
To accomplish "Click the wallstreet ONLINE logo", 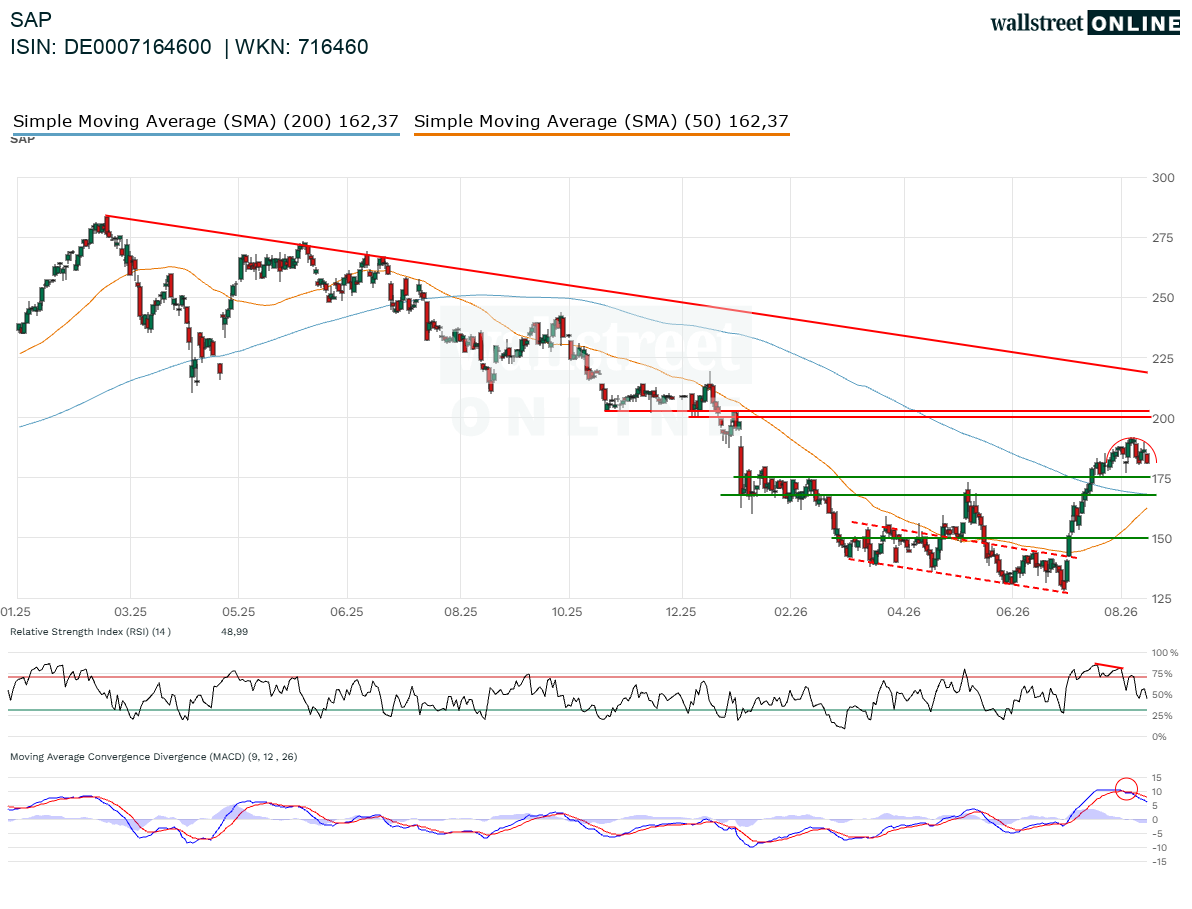I will coord(1085,23).
